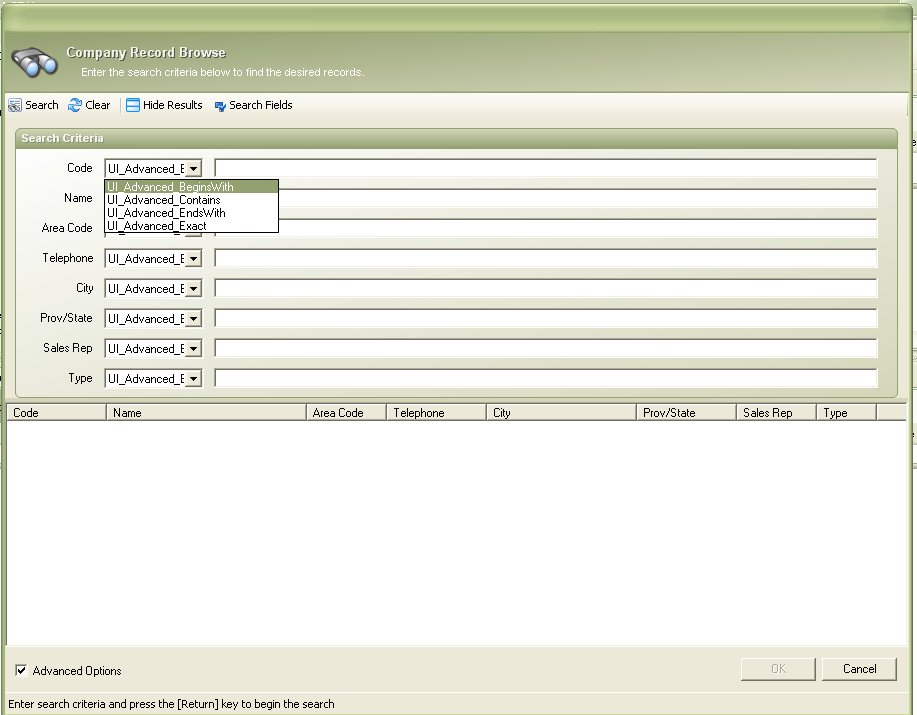
Task: Sort results by the Name column header
Action: (x=205, y=412)
